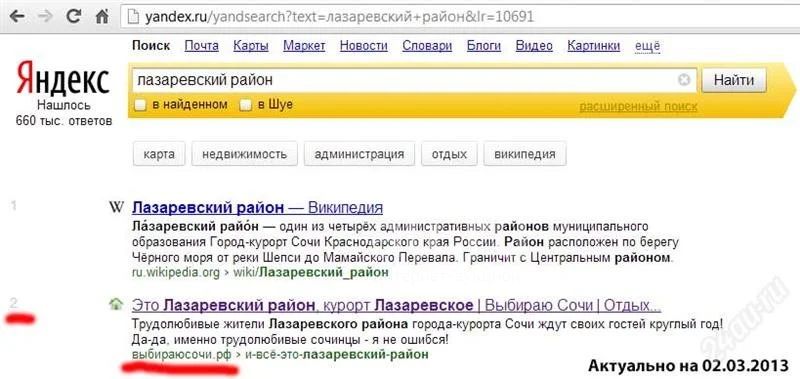Open Словари service link

coord(427,46)
